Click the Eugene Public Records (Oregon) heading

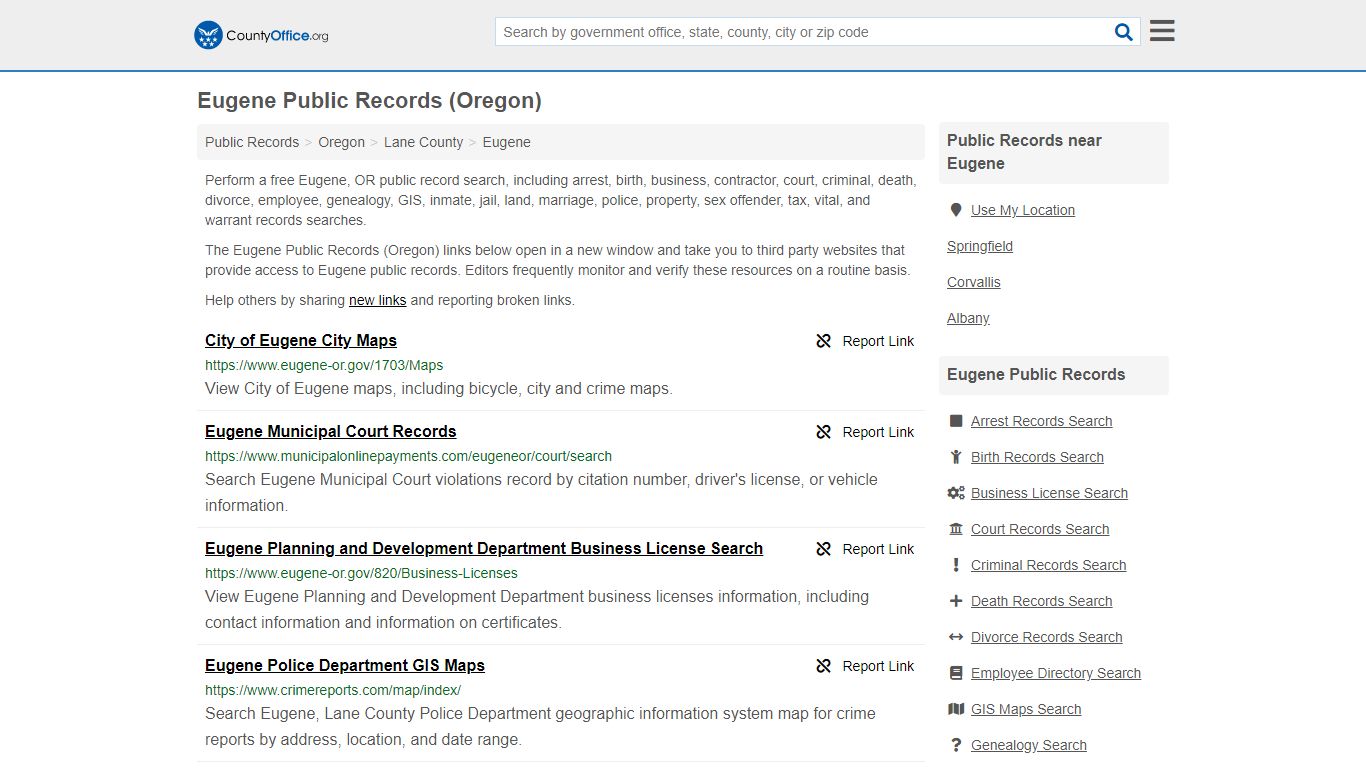coord(370,101)
